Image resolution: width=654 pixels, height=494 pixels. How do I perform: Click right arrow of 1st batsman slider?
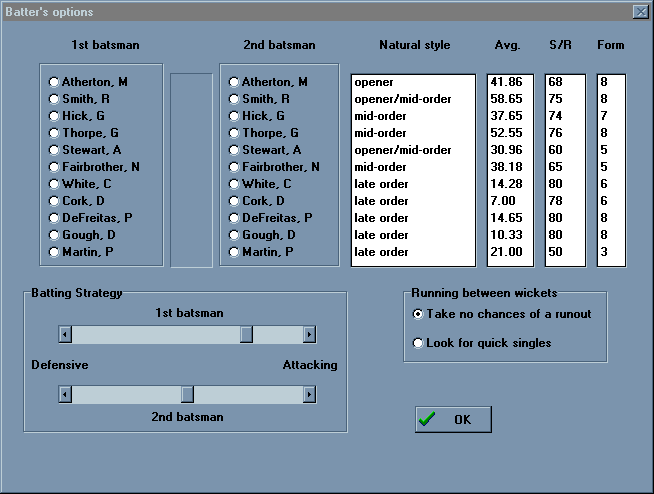(x=310, y=335)
